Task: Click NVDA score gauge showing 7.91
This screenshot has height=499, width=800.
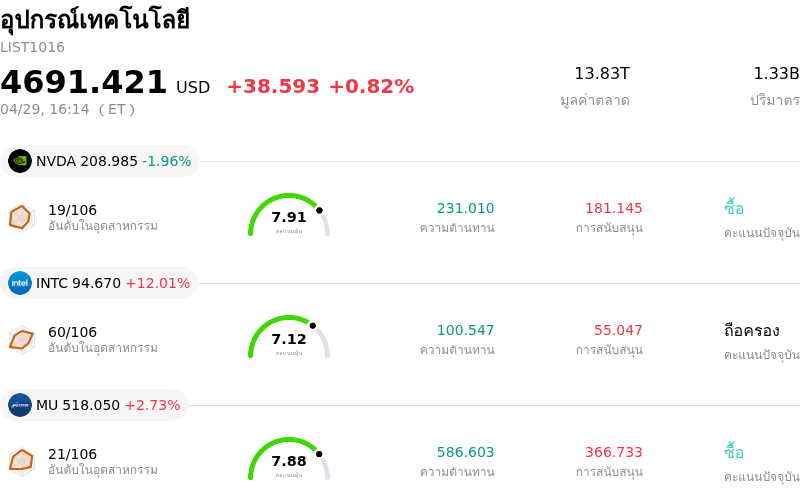Action: click(289, 216)
